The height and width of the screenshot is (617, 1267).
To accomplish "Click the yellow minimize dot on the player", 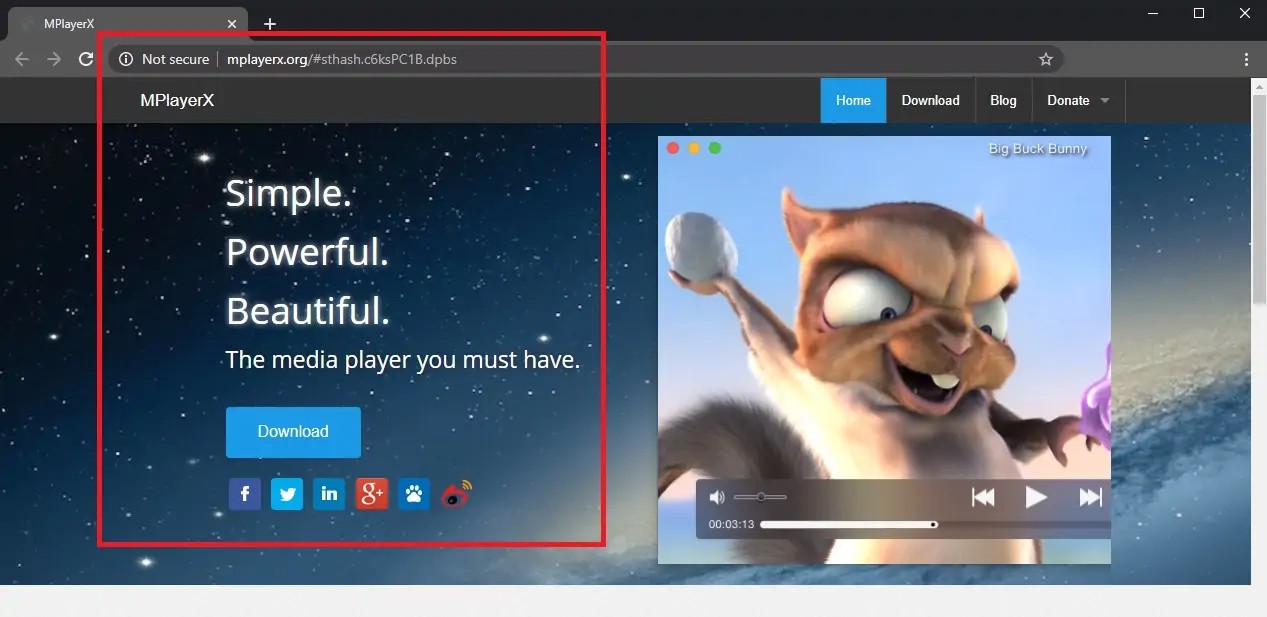I will 694,148.
